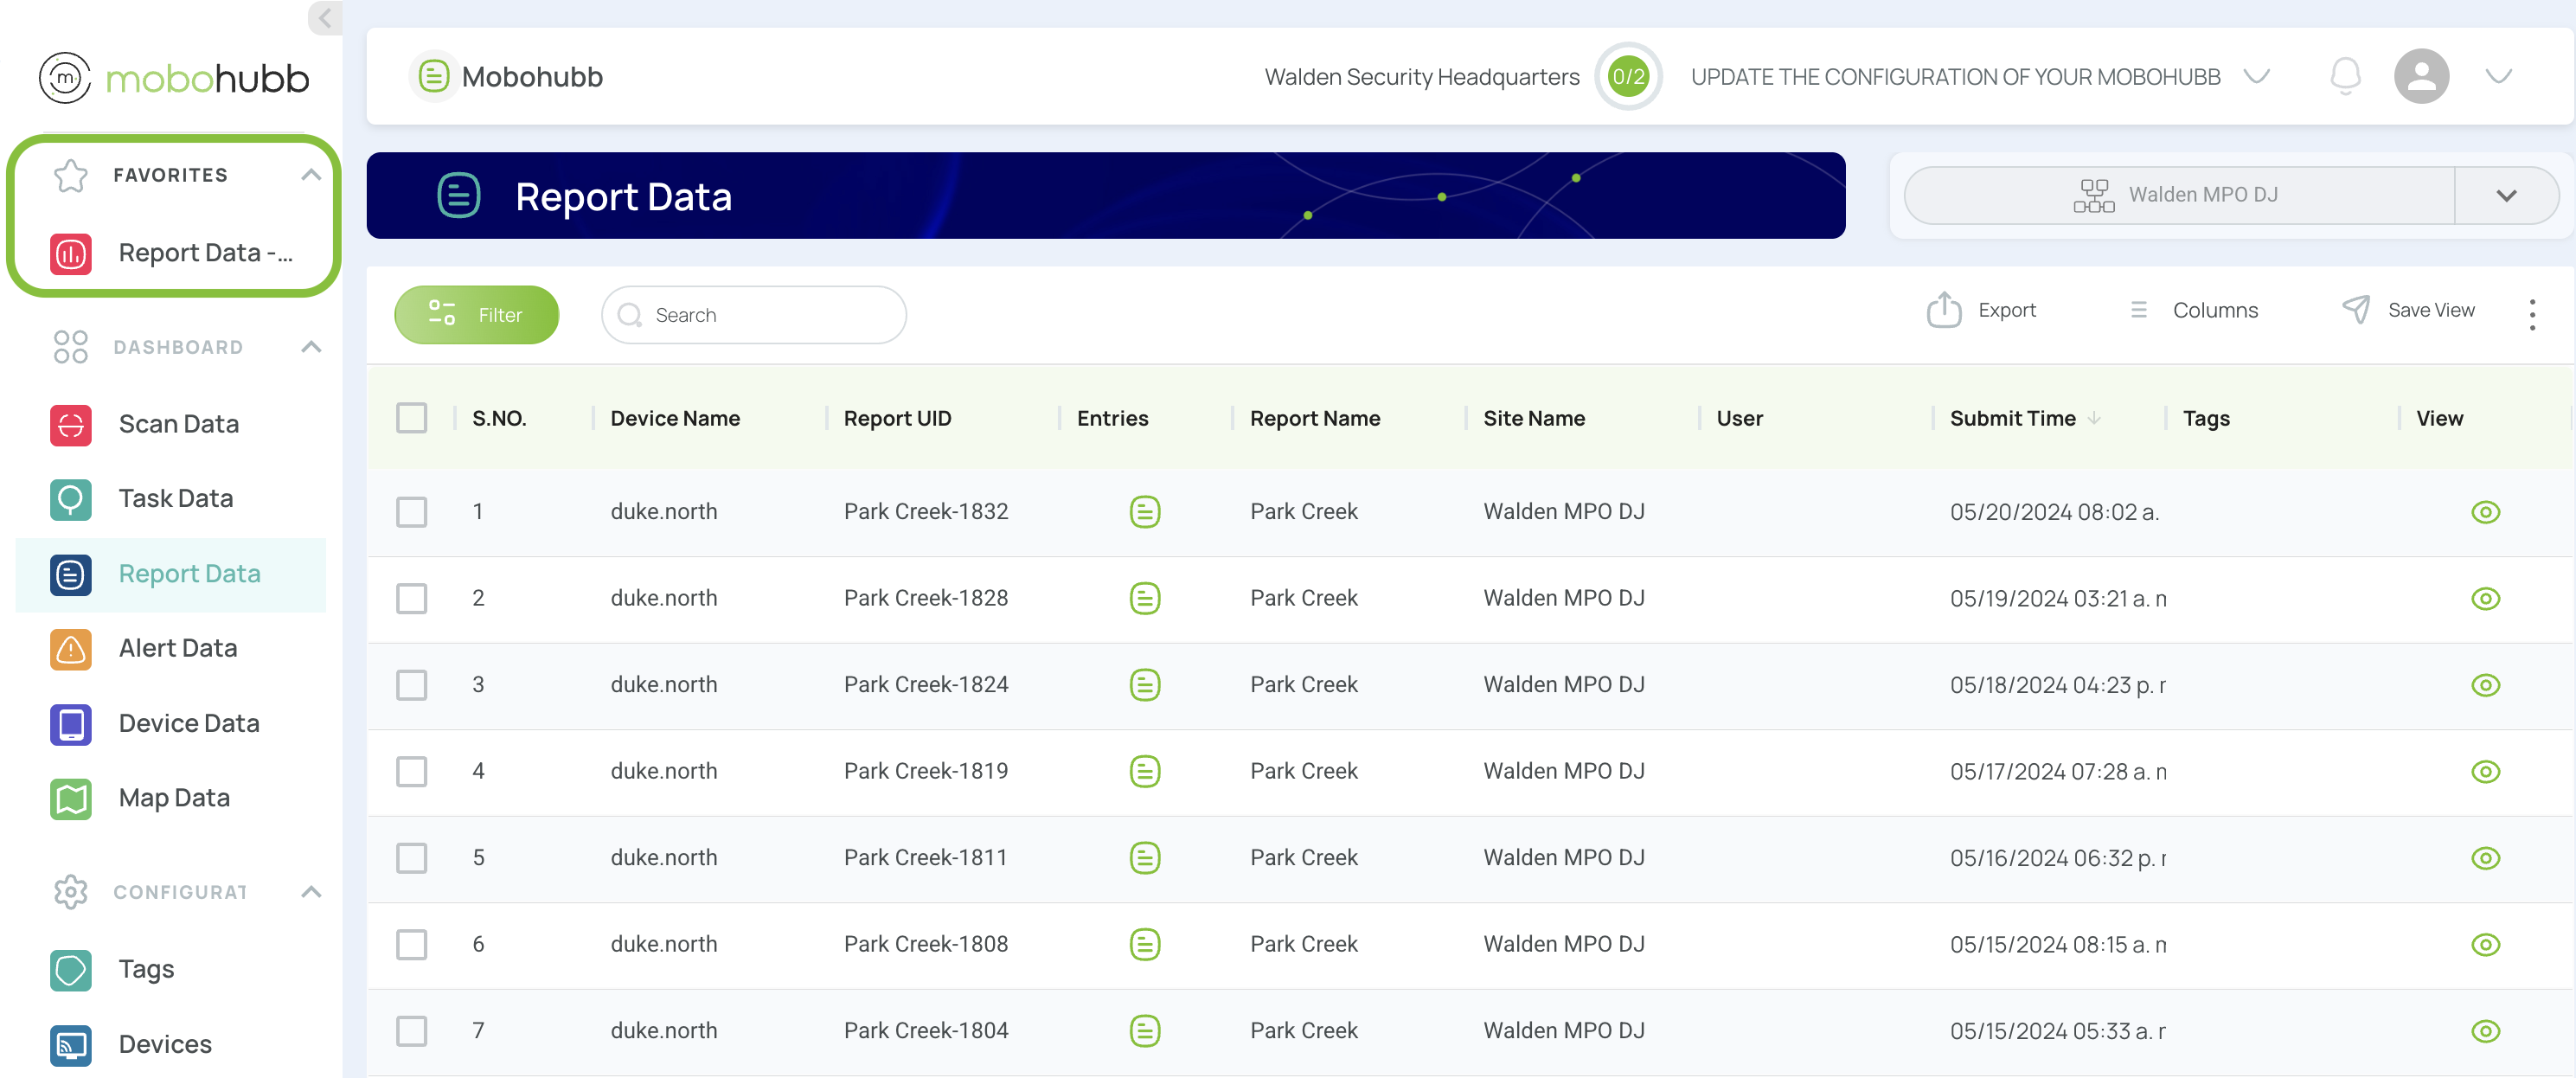Click the mobohubb logo
Viewport: 2576px width, 1078px height.
(x=174, y=77)
